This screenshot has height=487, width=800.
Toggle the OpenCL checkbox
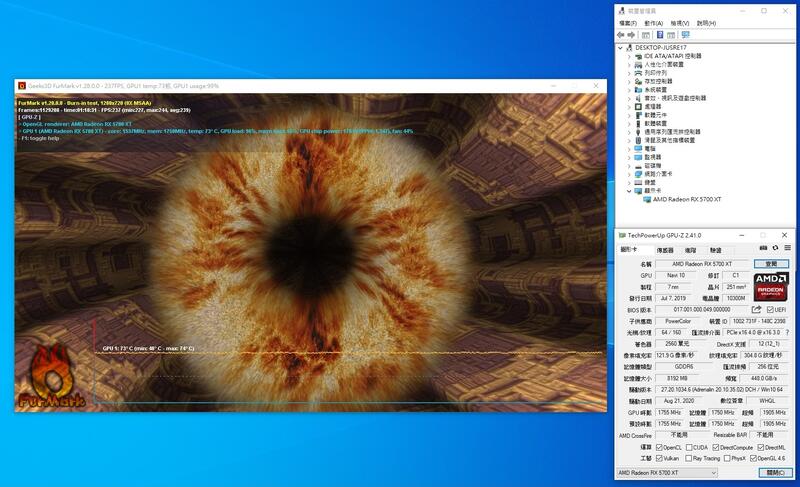click(x=659, y=447)
